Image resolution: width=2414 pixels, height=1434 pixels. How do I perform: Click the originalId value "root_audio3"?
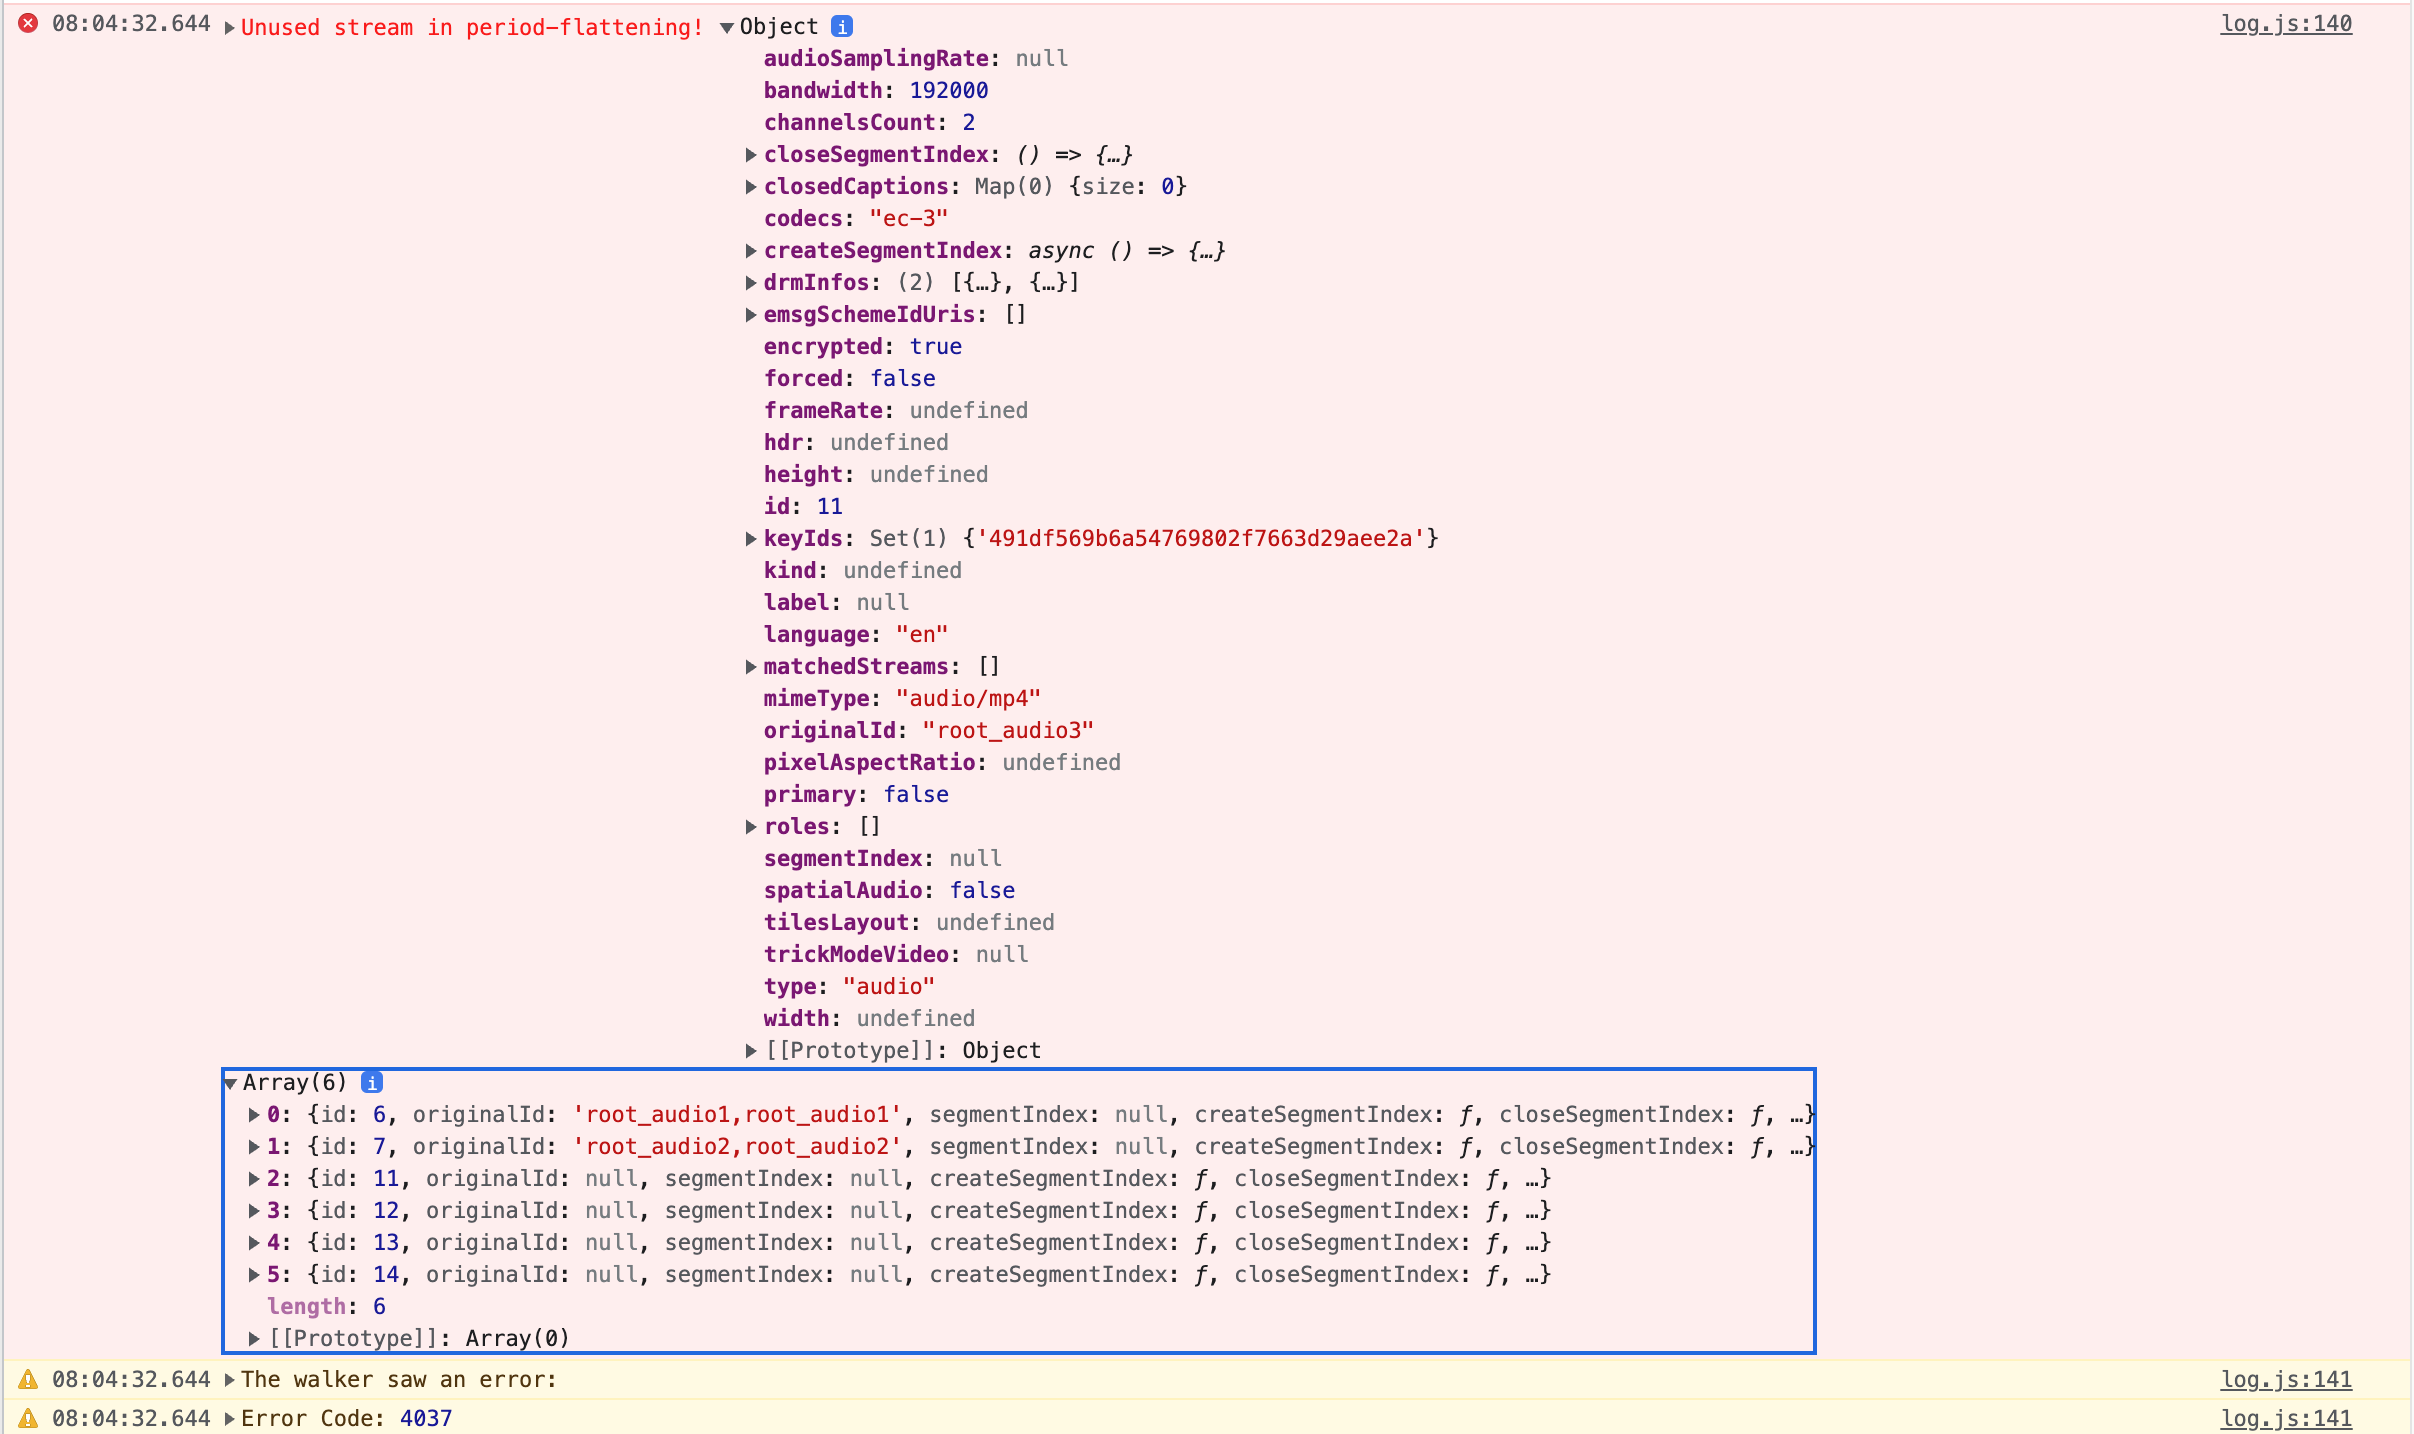tap(1007, 731)
